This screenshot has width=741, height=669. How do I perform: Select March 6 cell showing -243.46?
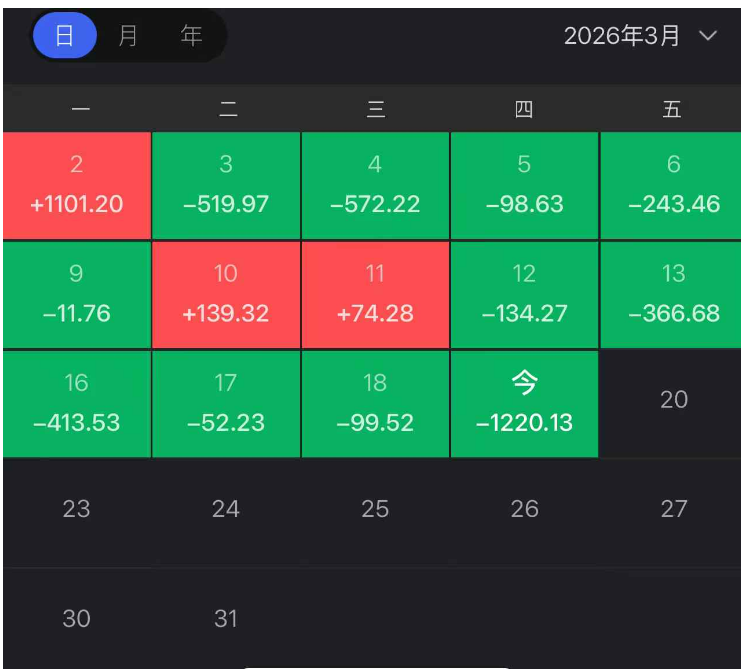[x=671, y=186]
